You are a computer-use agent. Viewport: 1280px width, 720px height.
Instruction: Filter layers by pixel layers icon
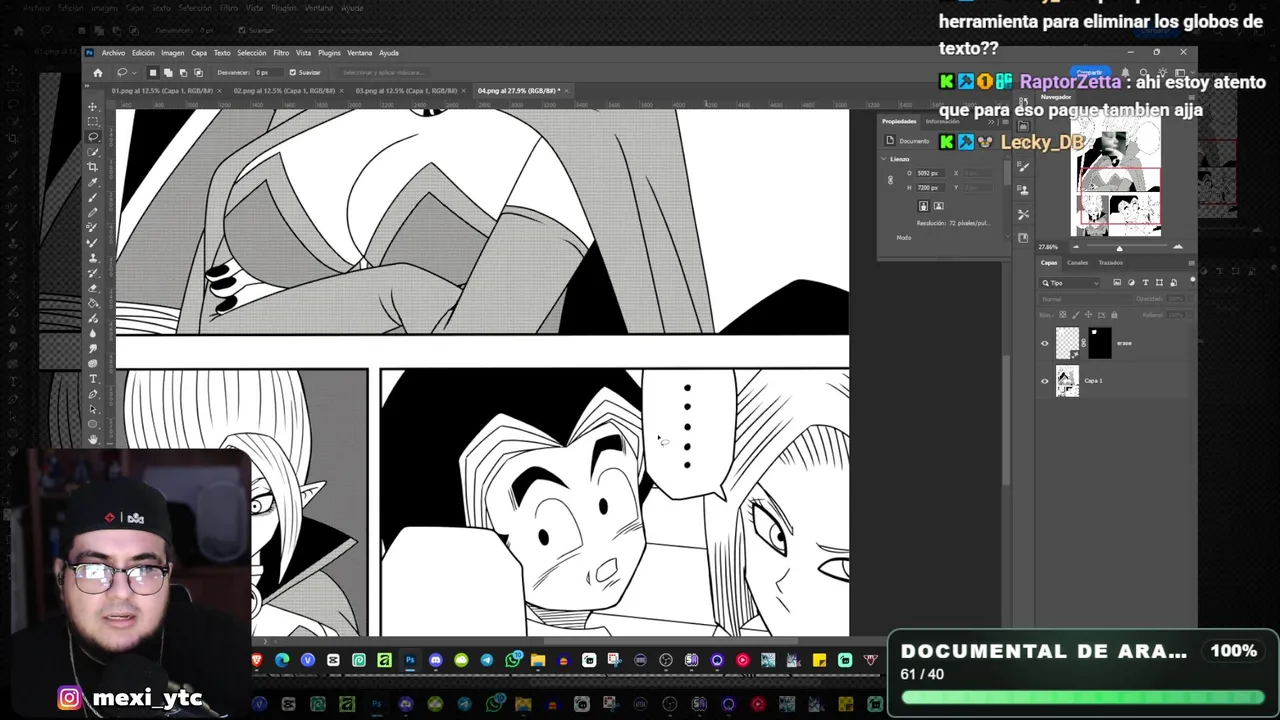pos(1117,283)
